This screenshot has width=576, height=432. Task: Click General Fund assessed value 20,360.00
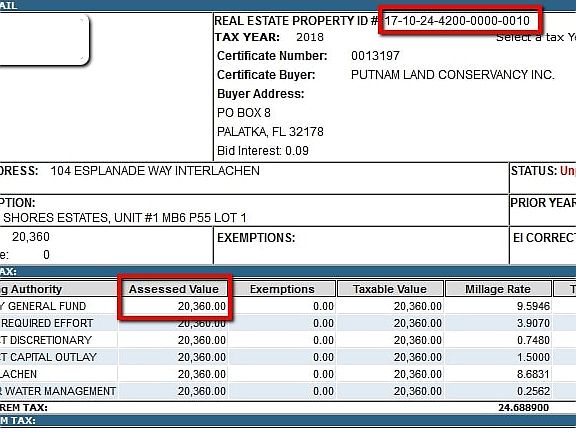tap(202, 306)
